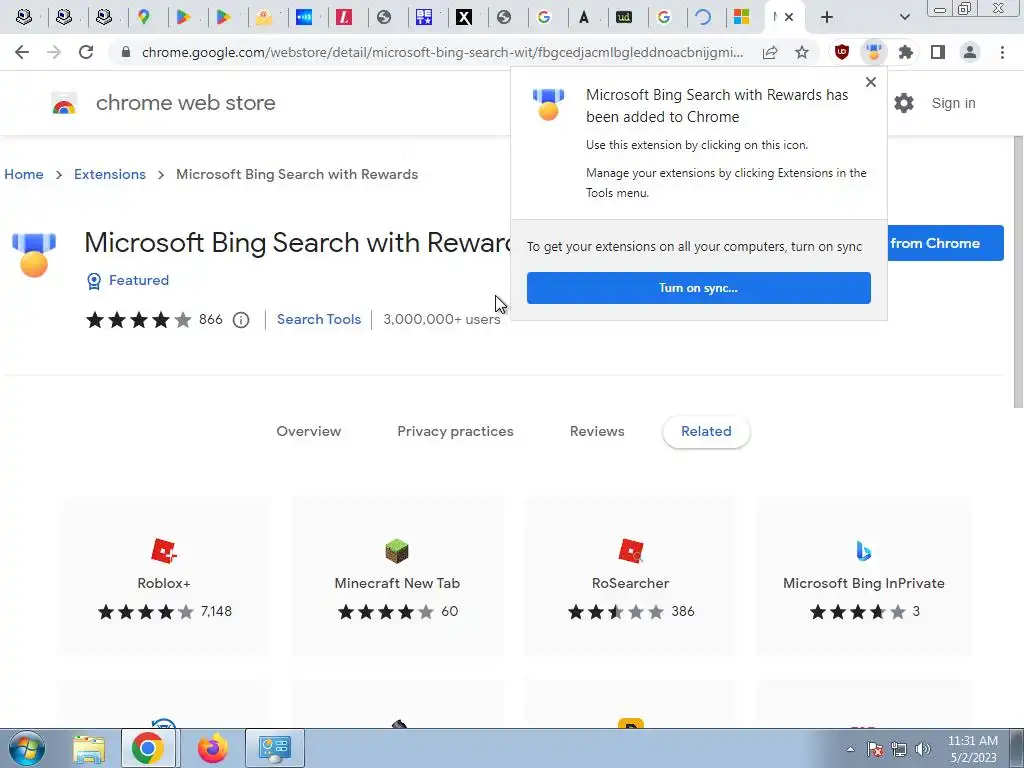
Task: Switch to the Google Maps tab
Action: [x=144, y=18]
